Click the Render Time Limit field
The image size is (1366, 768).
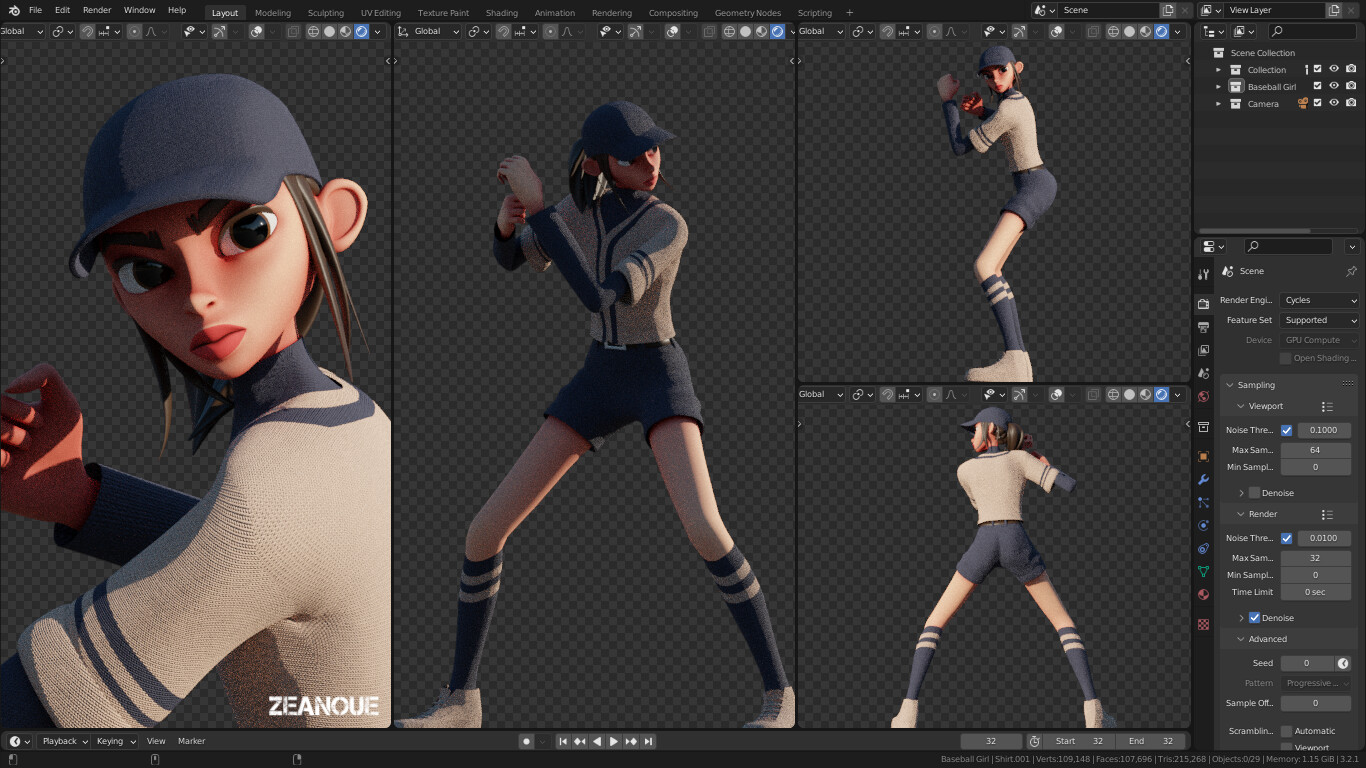point(1315,592)
